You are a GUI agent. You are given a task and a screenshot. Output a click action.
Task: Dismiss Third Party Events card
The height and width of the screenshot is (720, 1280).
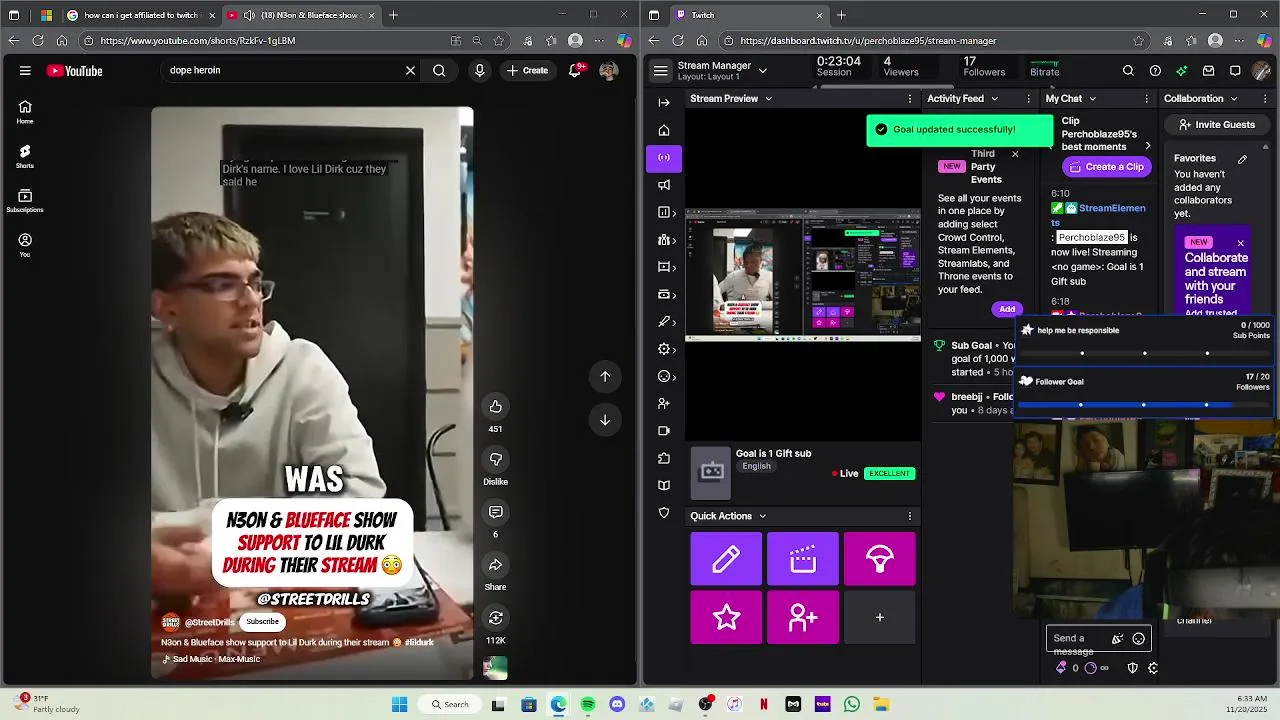tap(1015, 154)
